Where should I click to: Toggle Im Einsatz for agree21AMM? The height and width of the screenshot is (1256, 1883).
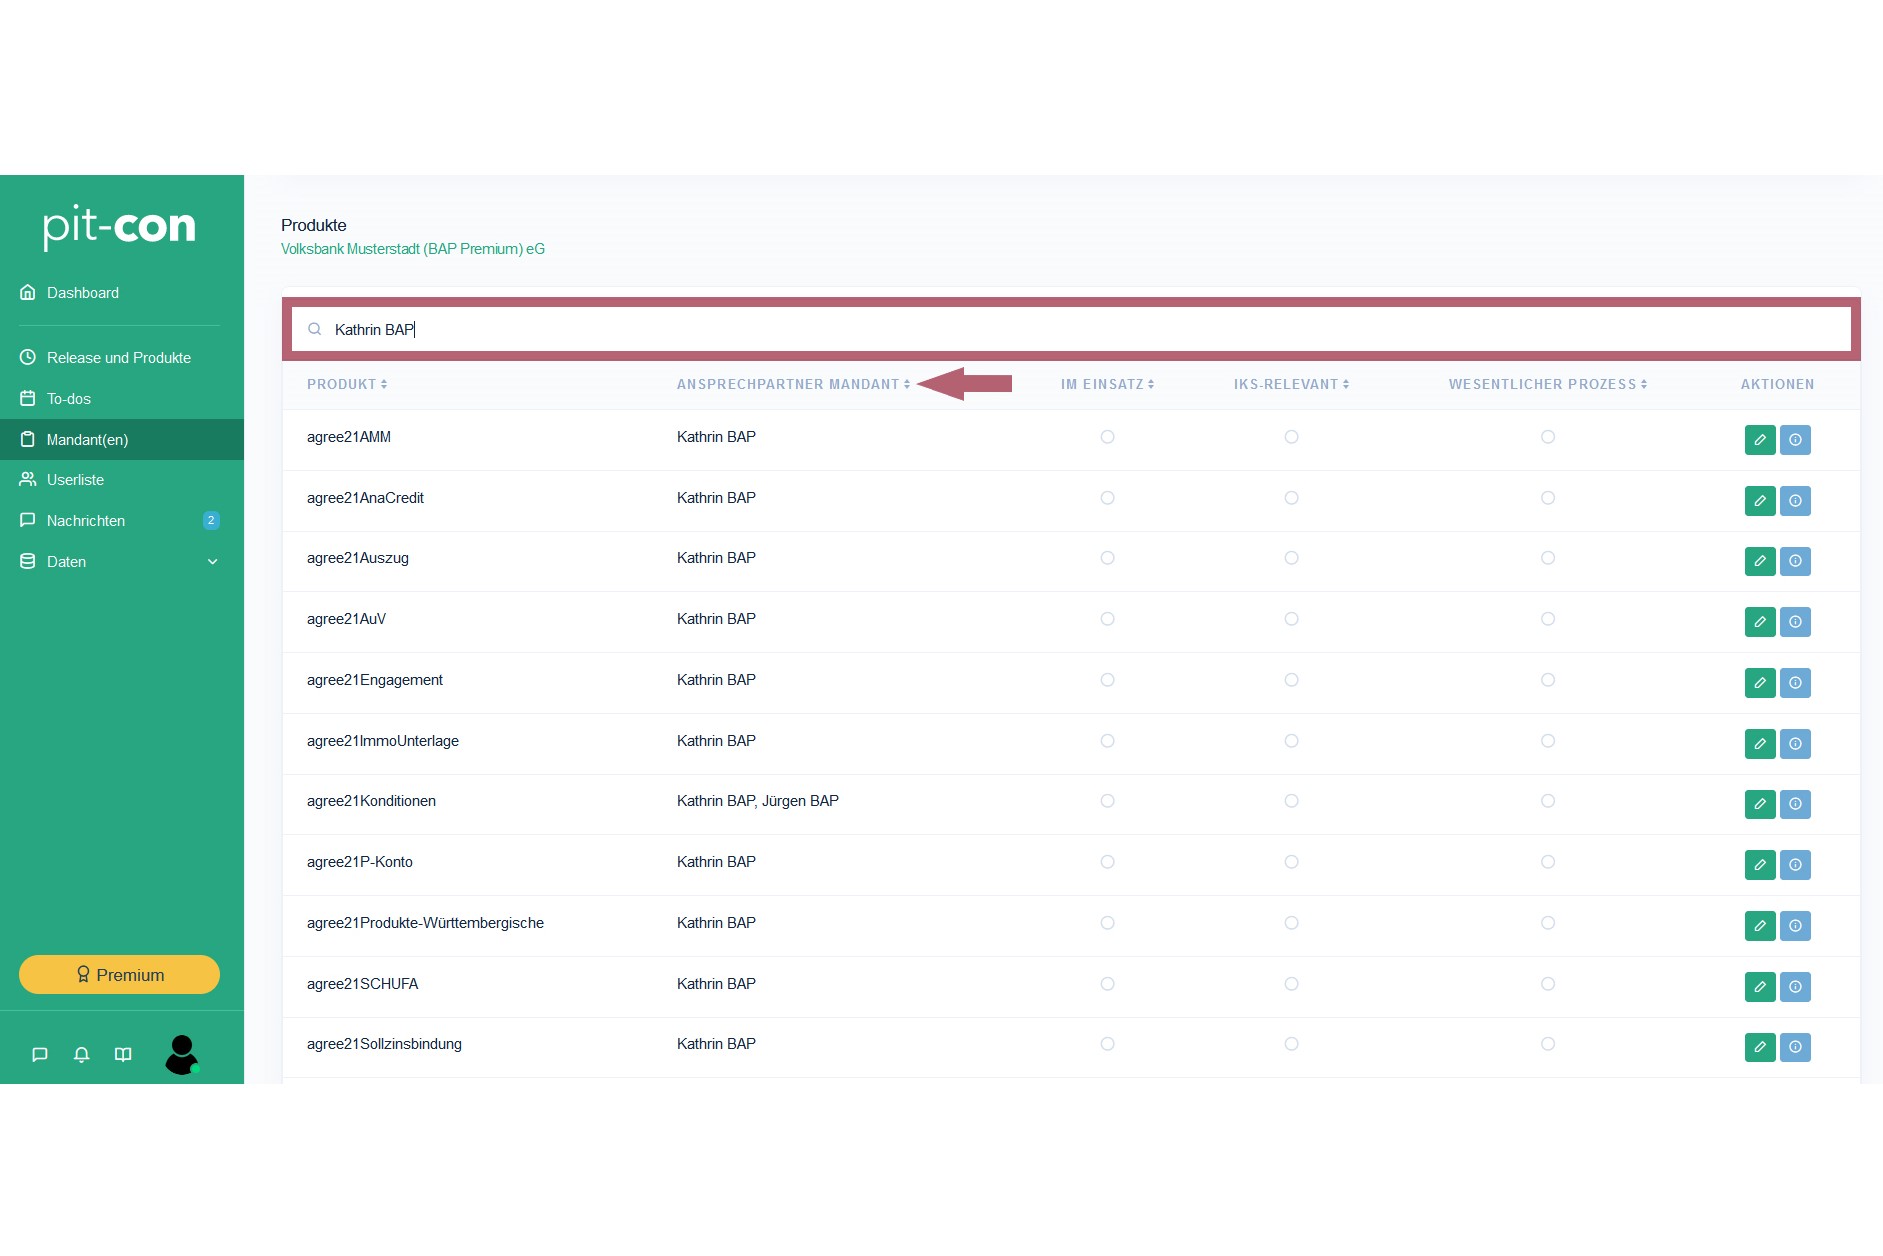pyautogui.click(x=1107, y=437)
